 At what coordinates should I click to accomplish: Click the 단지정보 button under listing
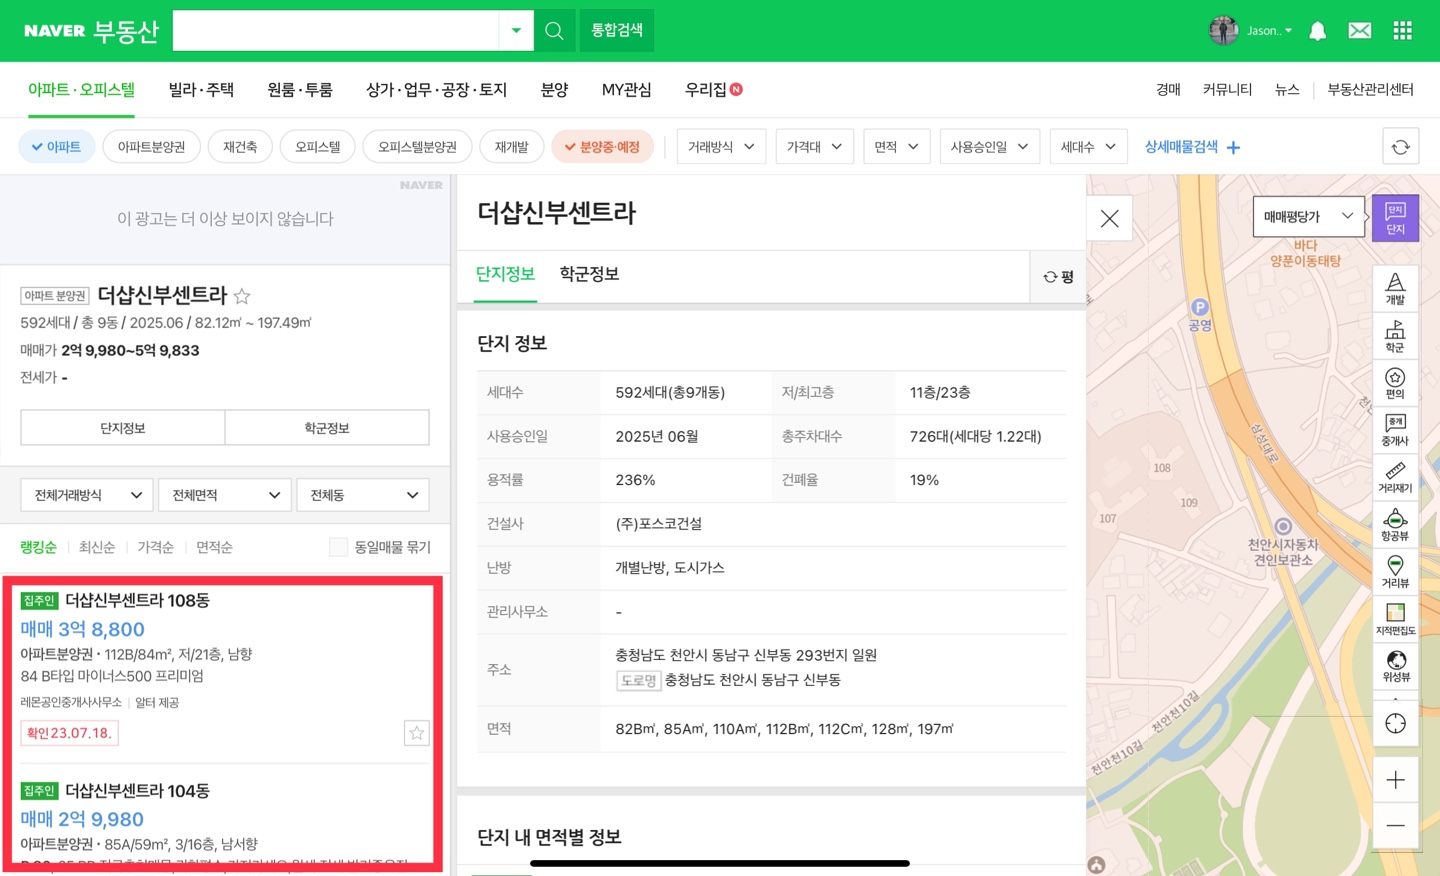coord(123,428)
